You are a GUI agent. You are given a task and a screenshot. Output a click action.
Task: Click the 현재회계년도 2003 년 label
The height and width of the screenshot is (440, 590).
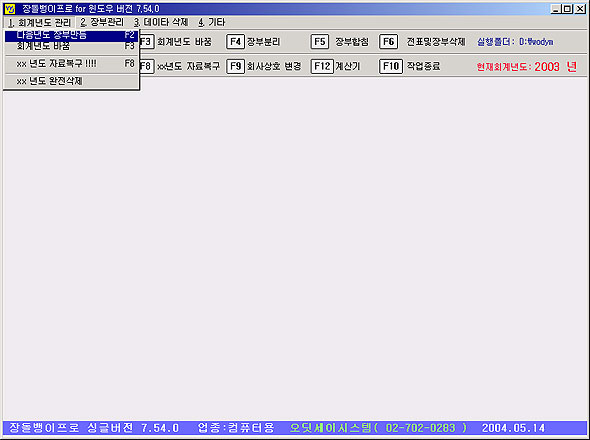click(x=526, y=67)
